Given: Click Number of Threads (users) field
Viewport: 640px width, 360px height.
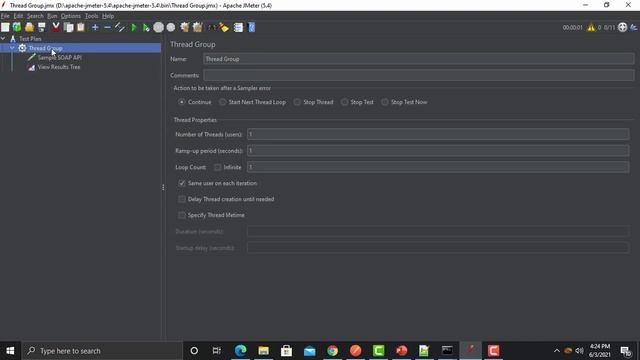Looking at the screenshot, I should [x=438, y=134].
